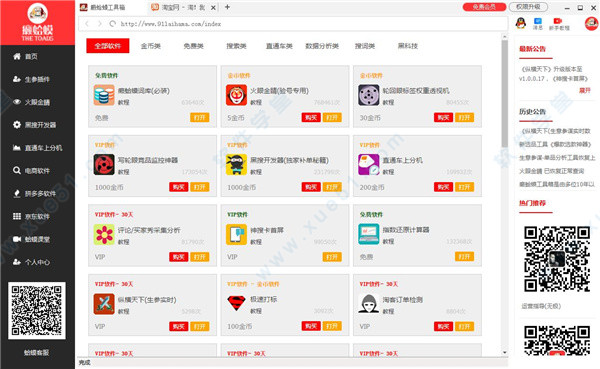
Task: Select the all software red tab
Action: pyautogui.click(x=108, y=46)
